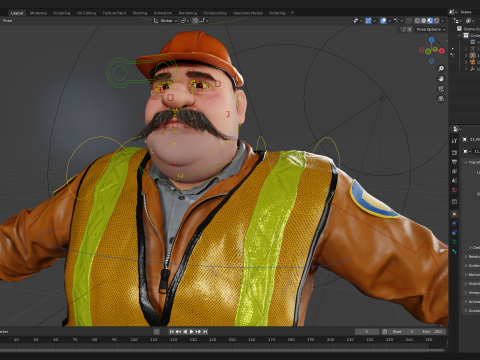Click the Z axis on the navigation gizmo
The height and width of the screenshot is (360, 480).
432,40
